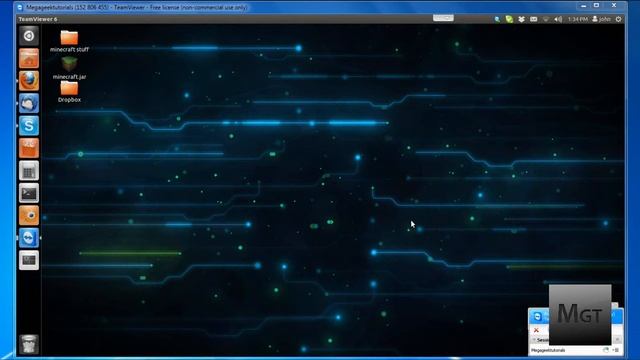
Task: Launch Firefox from the Unity launcher
Action: [29, 80]
